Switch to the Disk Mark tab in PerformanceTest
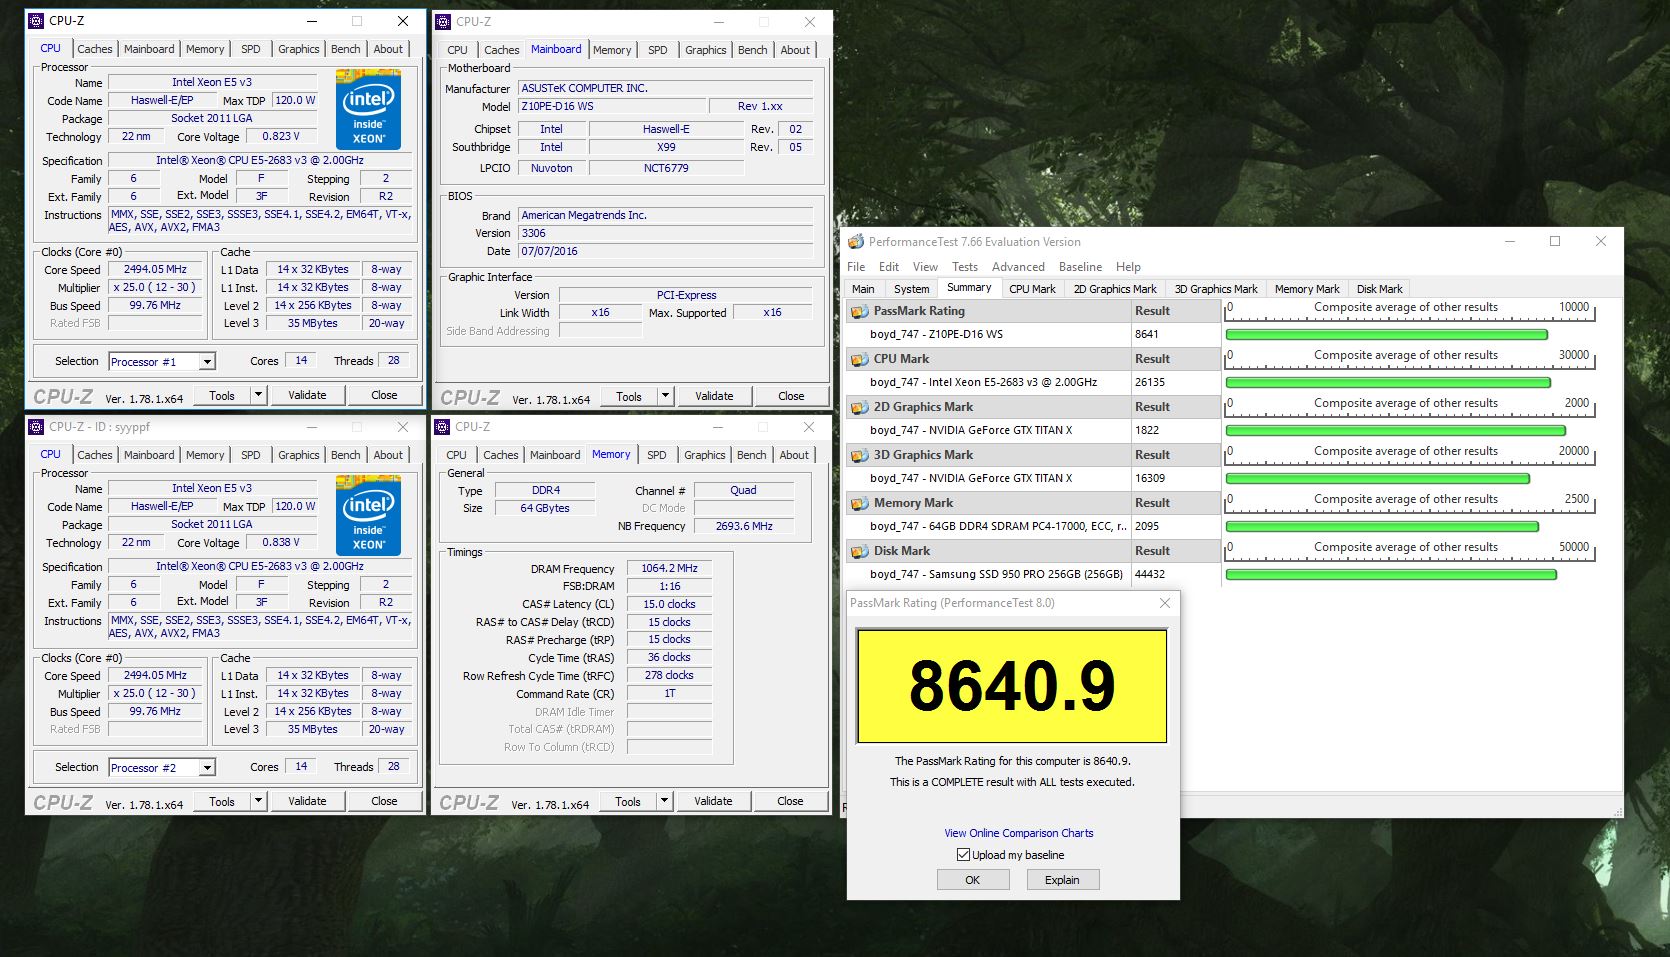1670x957 pixels. pyautogui.click(x=1379, y=289)
